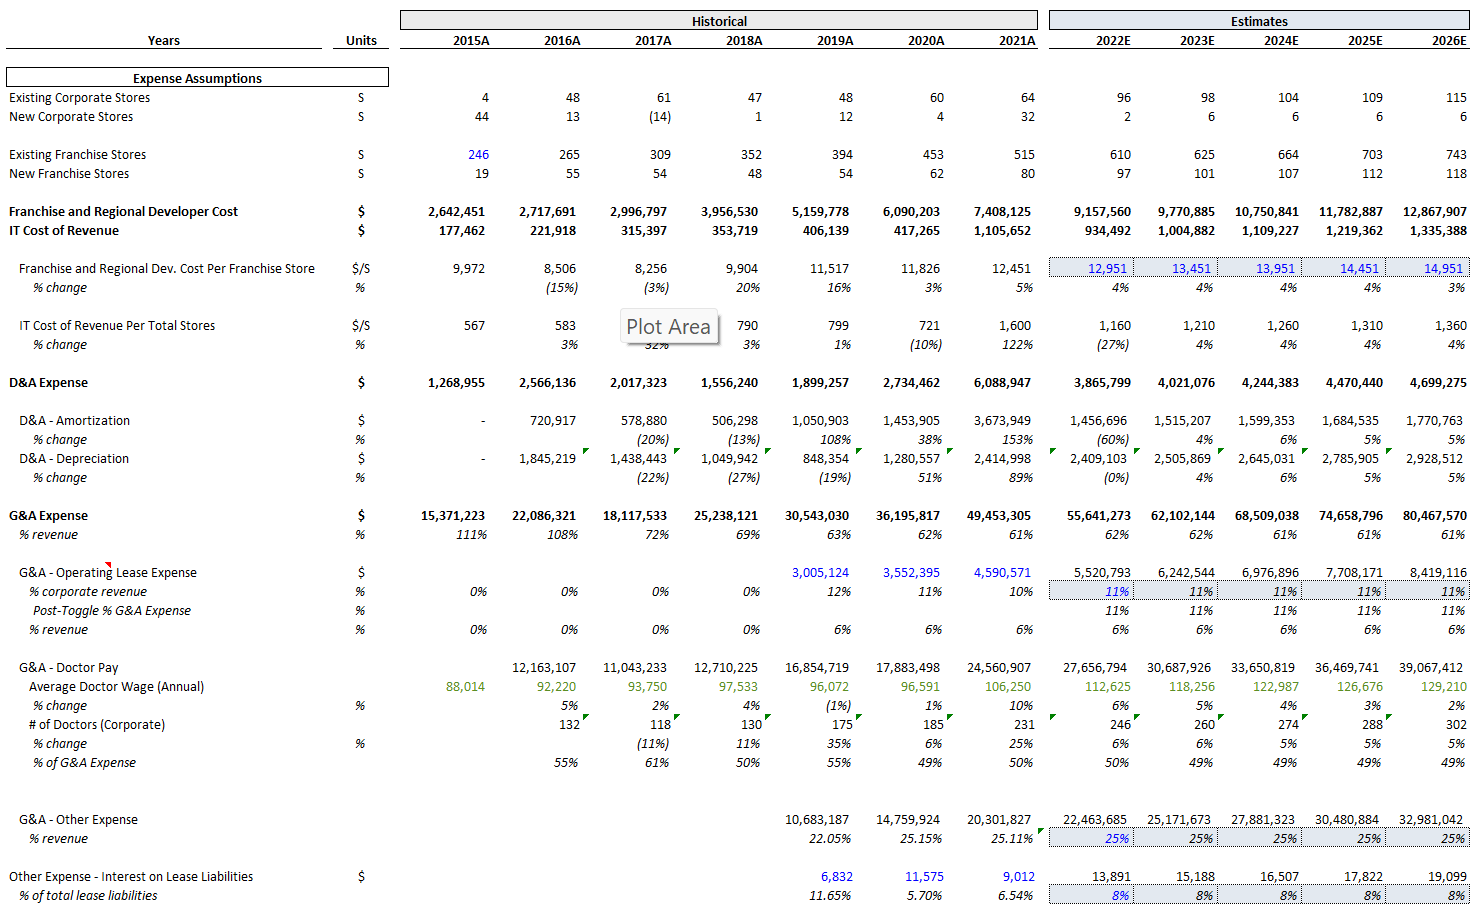Select the 2016A column header

click(x=562, y=40)
